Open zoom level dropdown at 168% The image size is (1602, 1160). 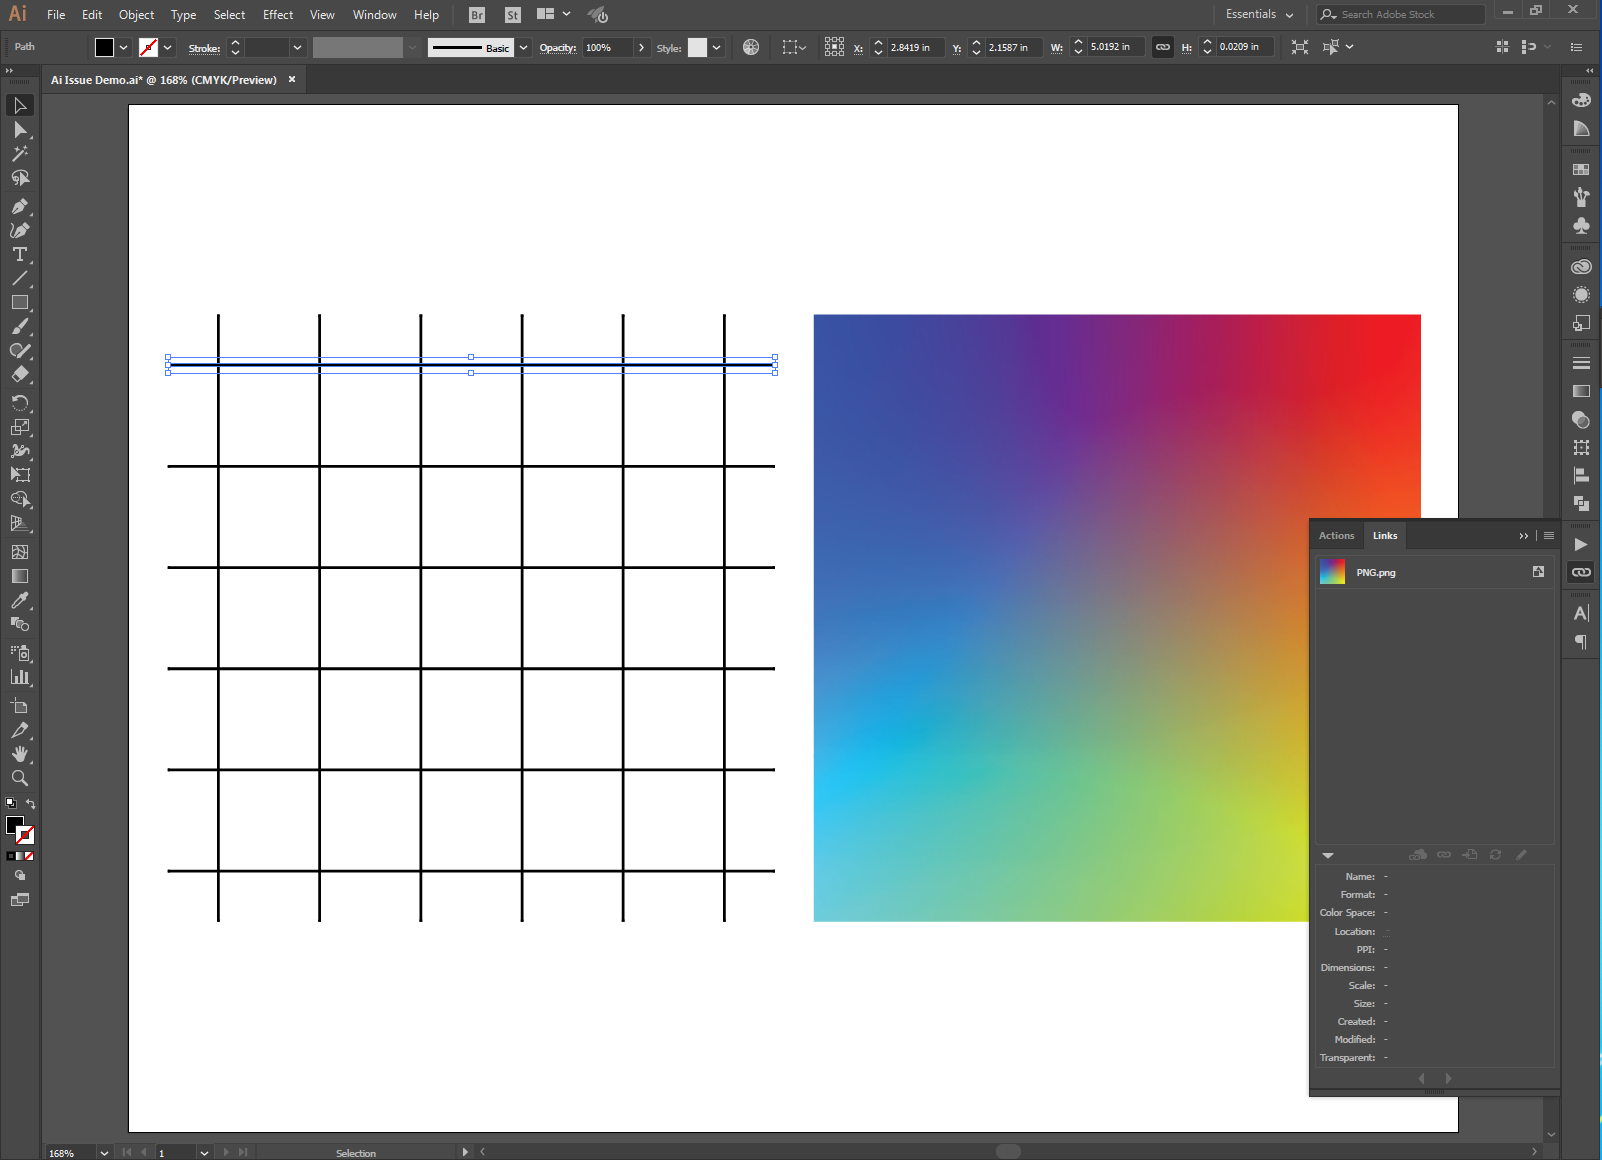(x=104, y=1153)
